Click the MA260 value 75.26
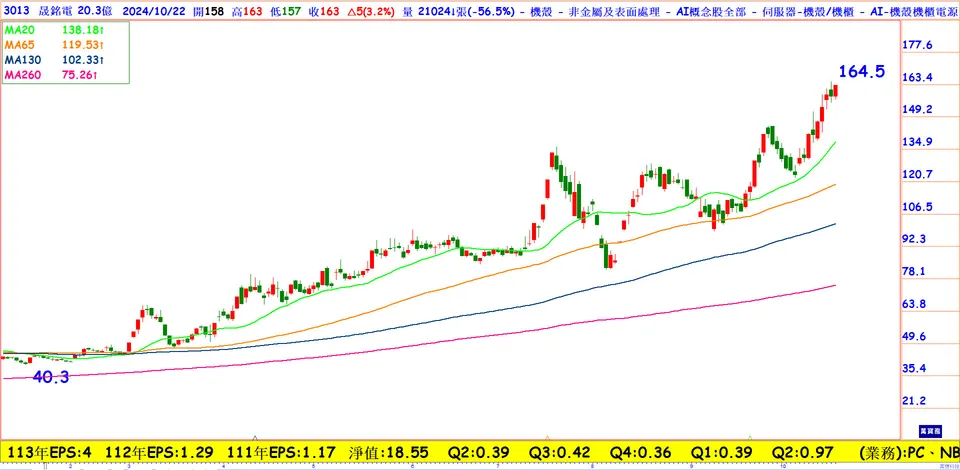This screenshot has height=470, width=960. tap(80, 75)
